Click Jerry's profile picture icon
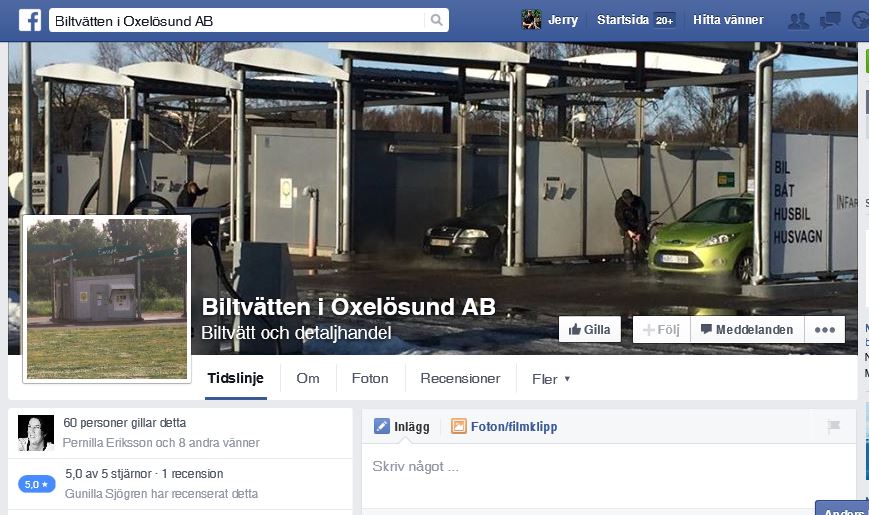The image size is (869, 515). 531,20
